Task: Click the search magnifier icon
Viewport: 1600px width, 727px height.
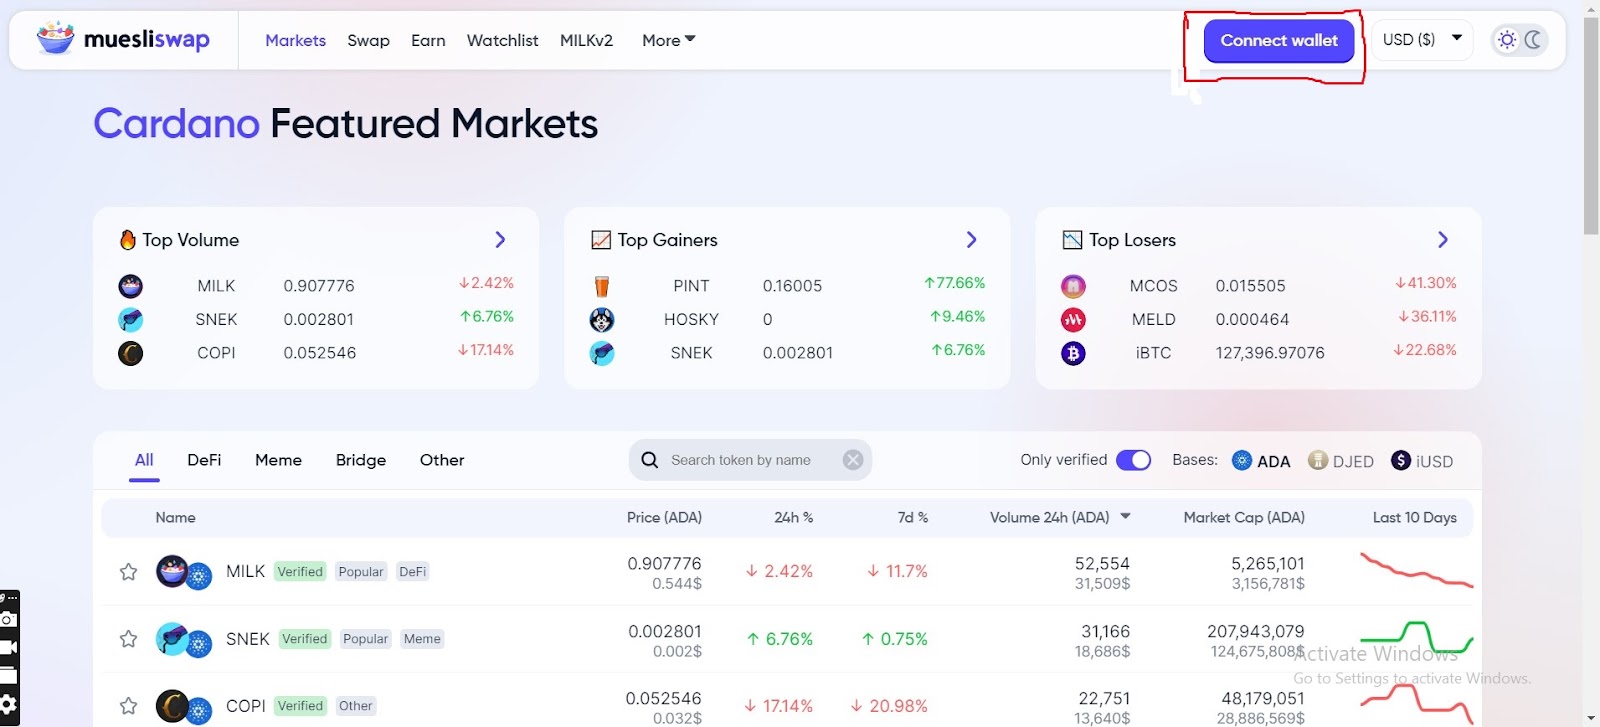Action: tap(650, 460)
